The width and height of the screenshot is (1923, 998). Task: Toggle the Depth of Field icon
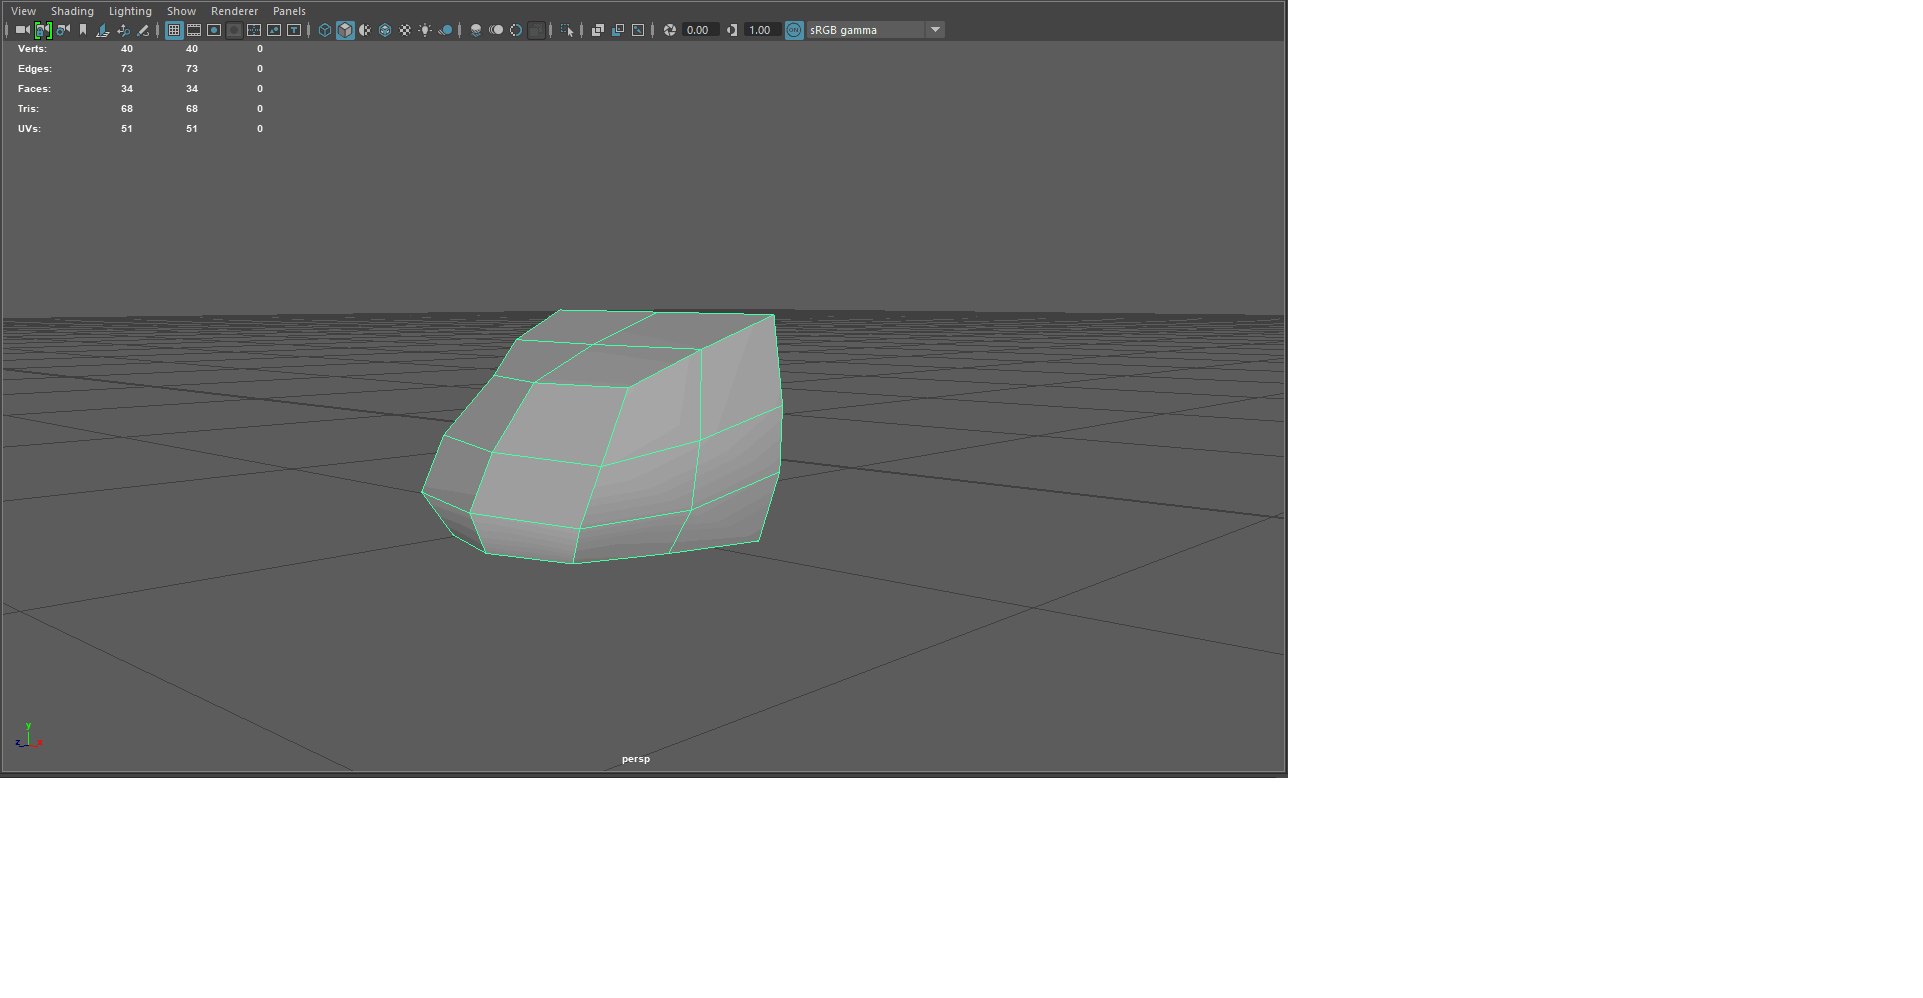(536, 30)
